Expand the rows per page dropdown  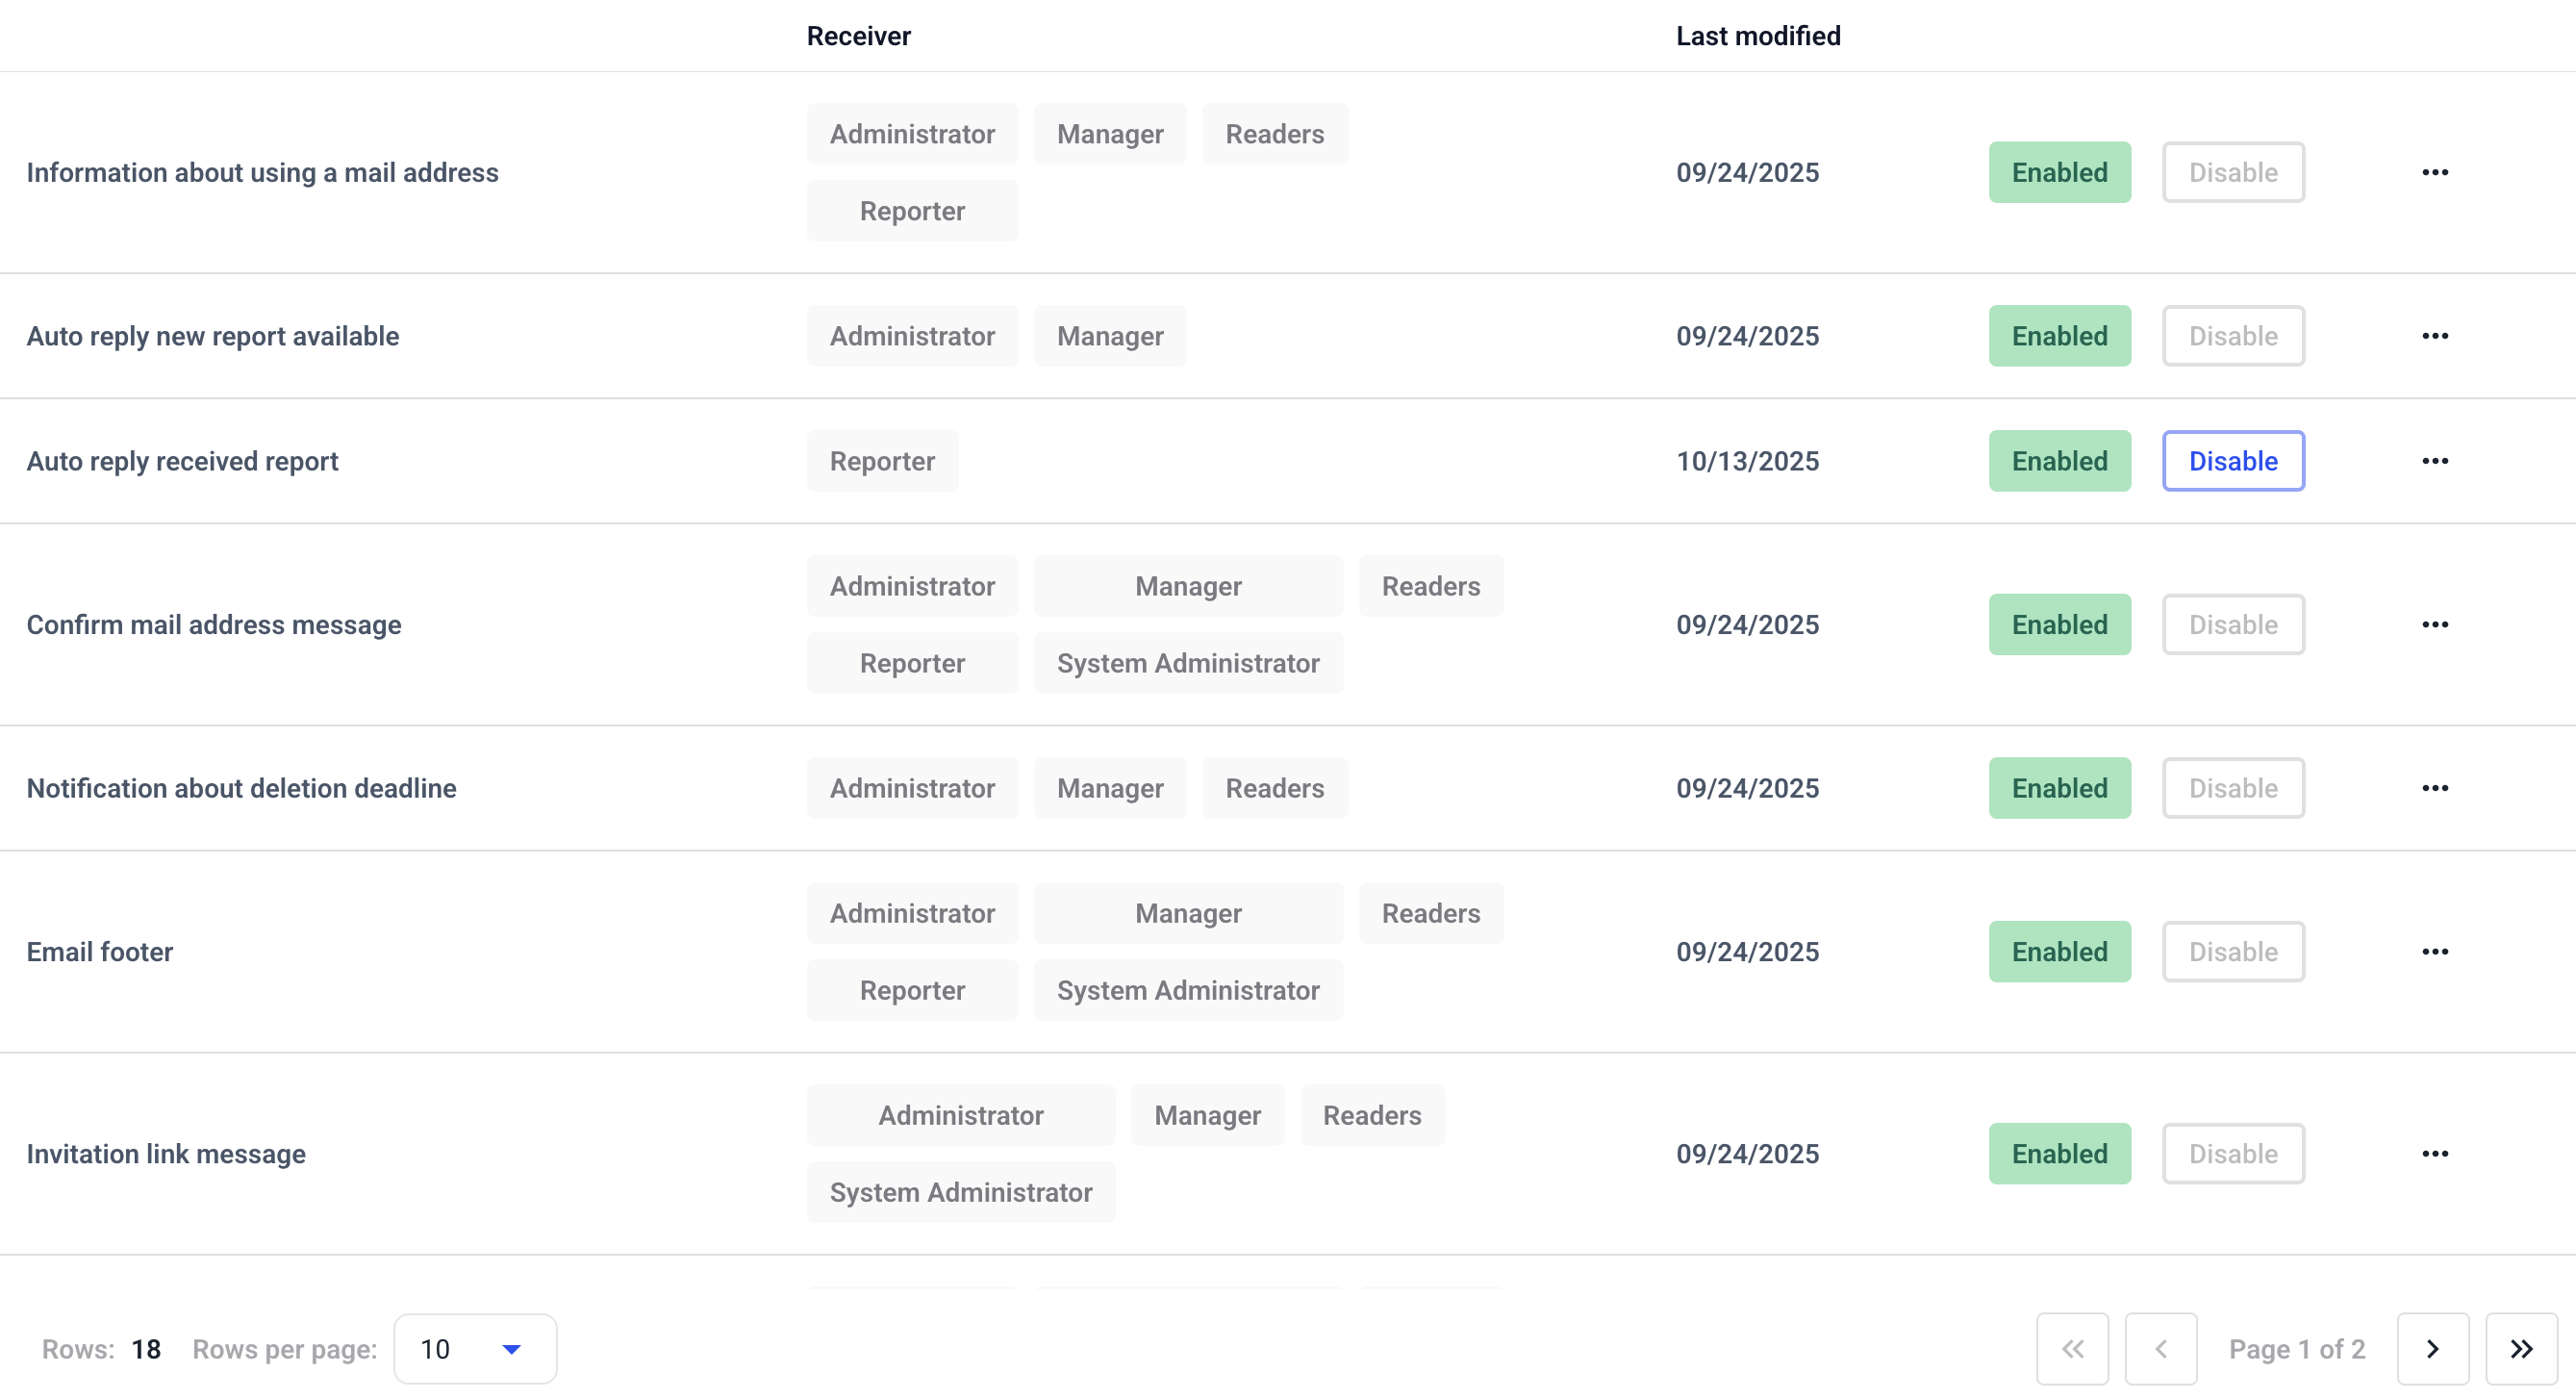475,1349
